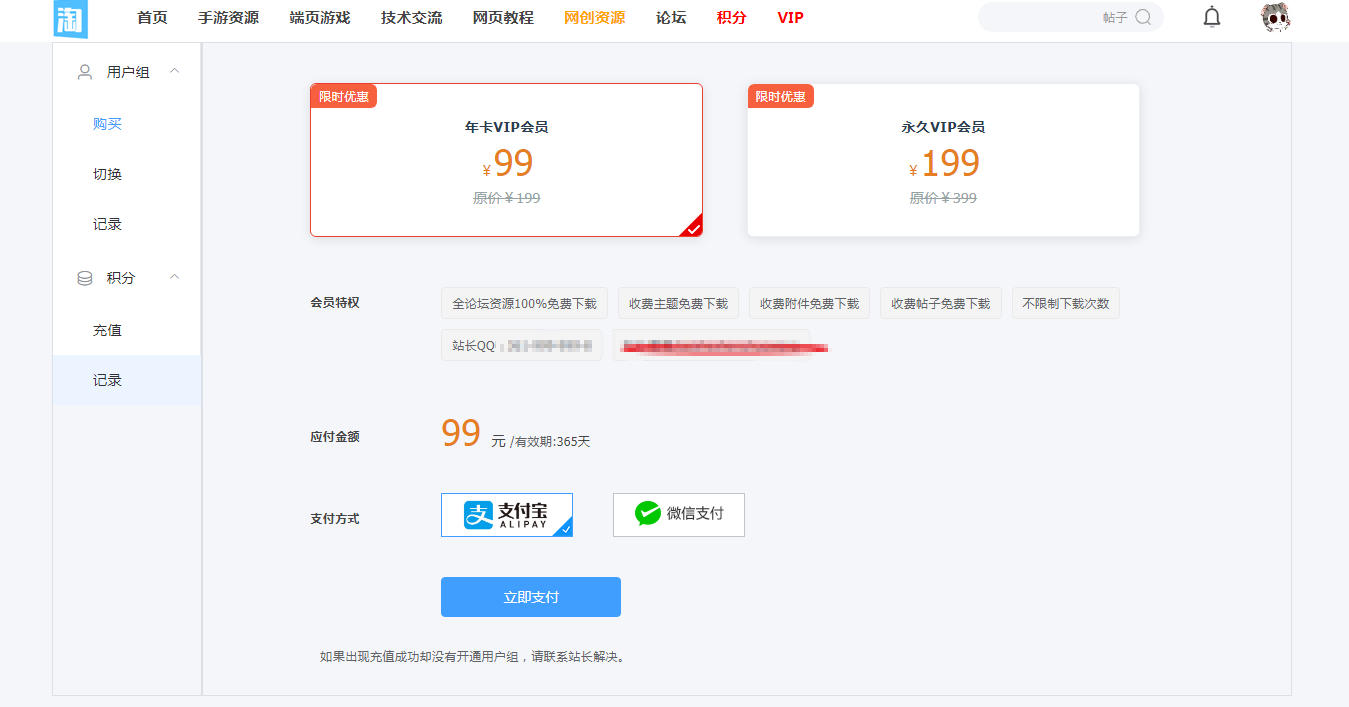Open the user avatar profile menu
The height and width of the screenshot is (707, 1349).
pos(1275,17)
